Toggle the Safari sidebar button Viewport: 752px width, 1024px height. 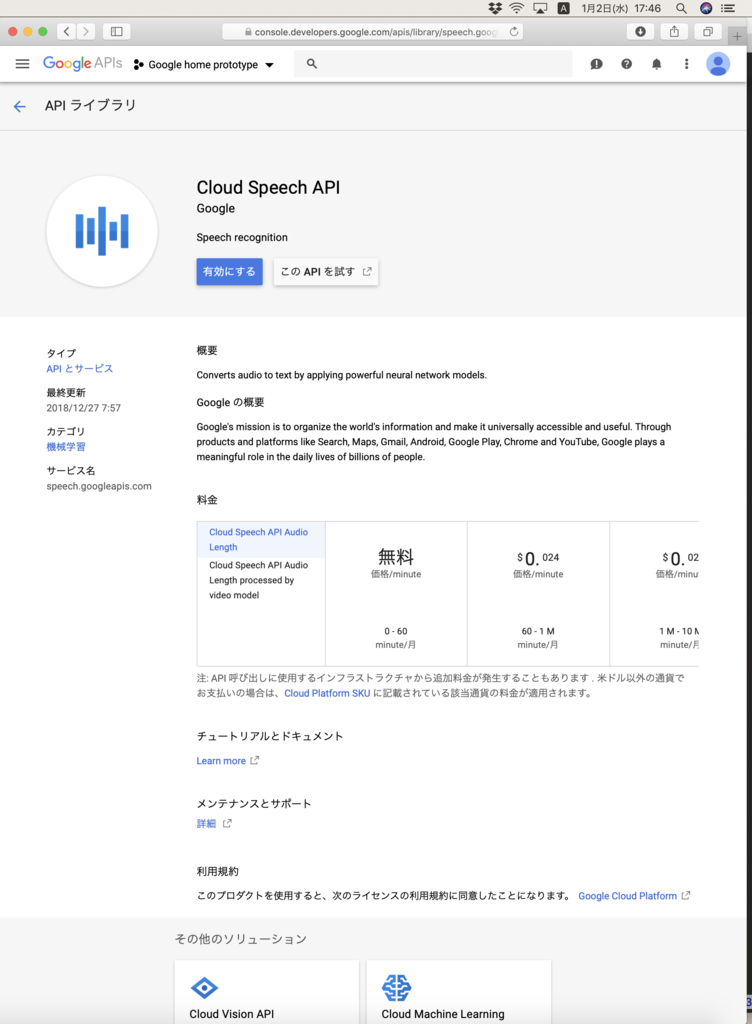tap(117, 31)
